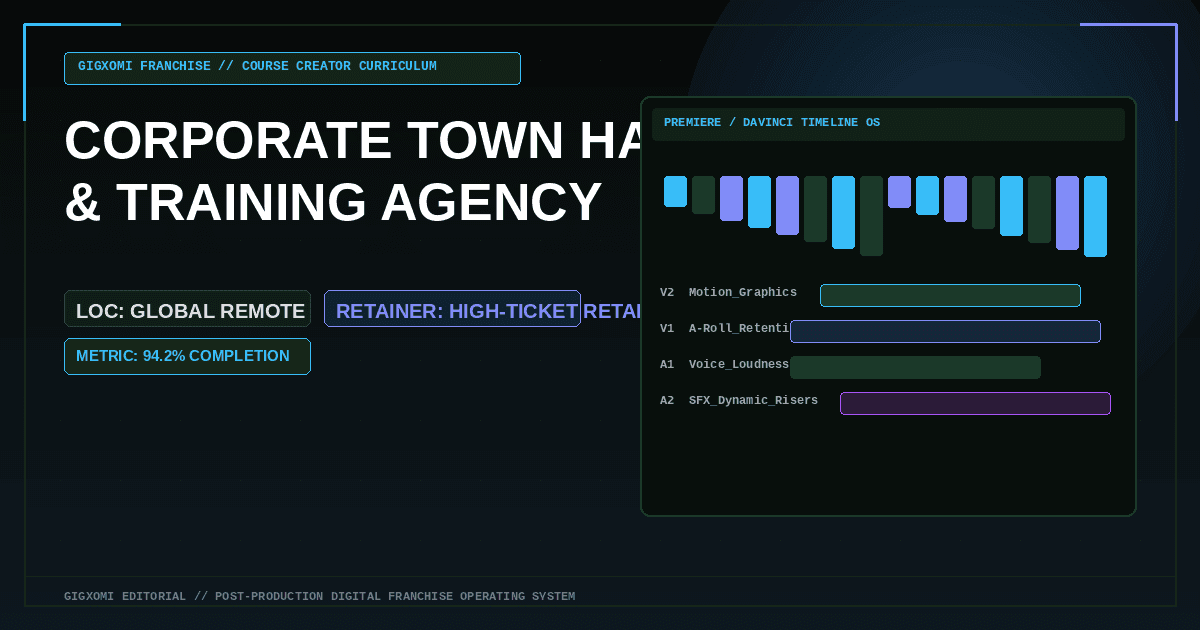Click the LOC: GLOBAL REMOTE badge
The height and width of the screenshot is (630, 1200).
(187, 308)
